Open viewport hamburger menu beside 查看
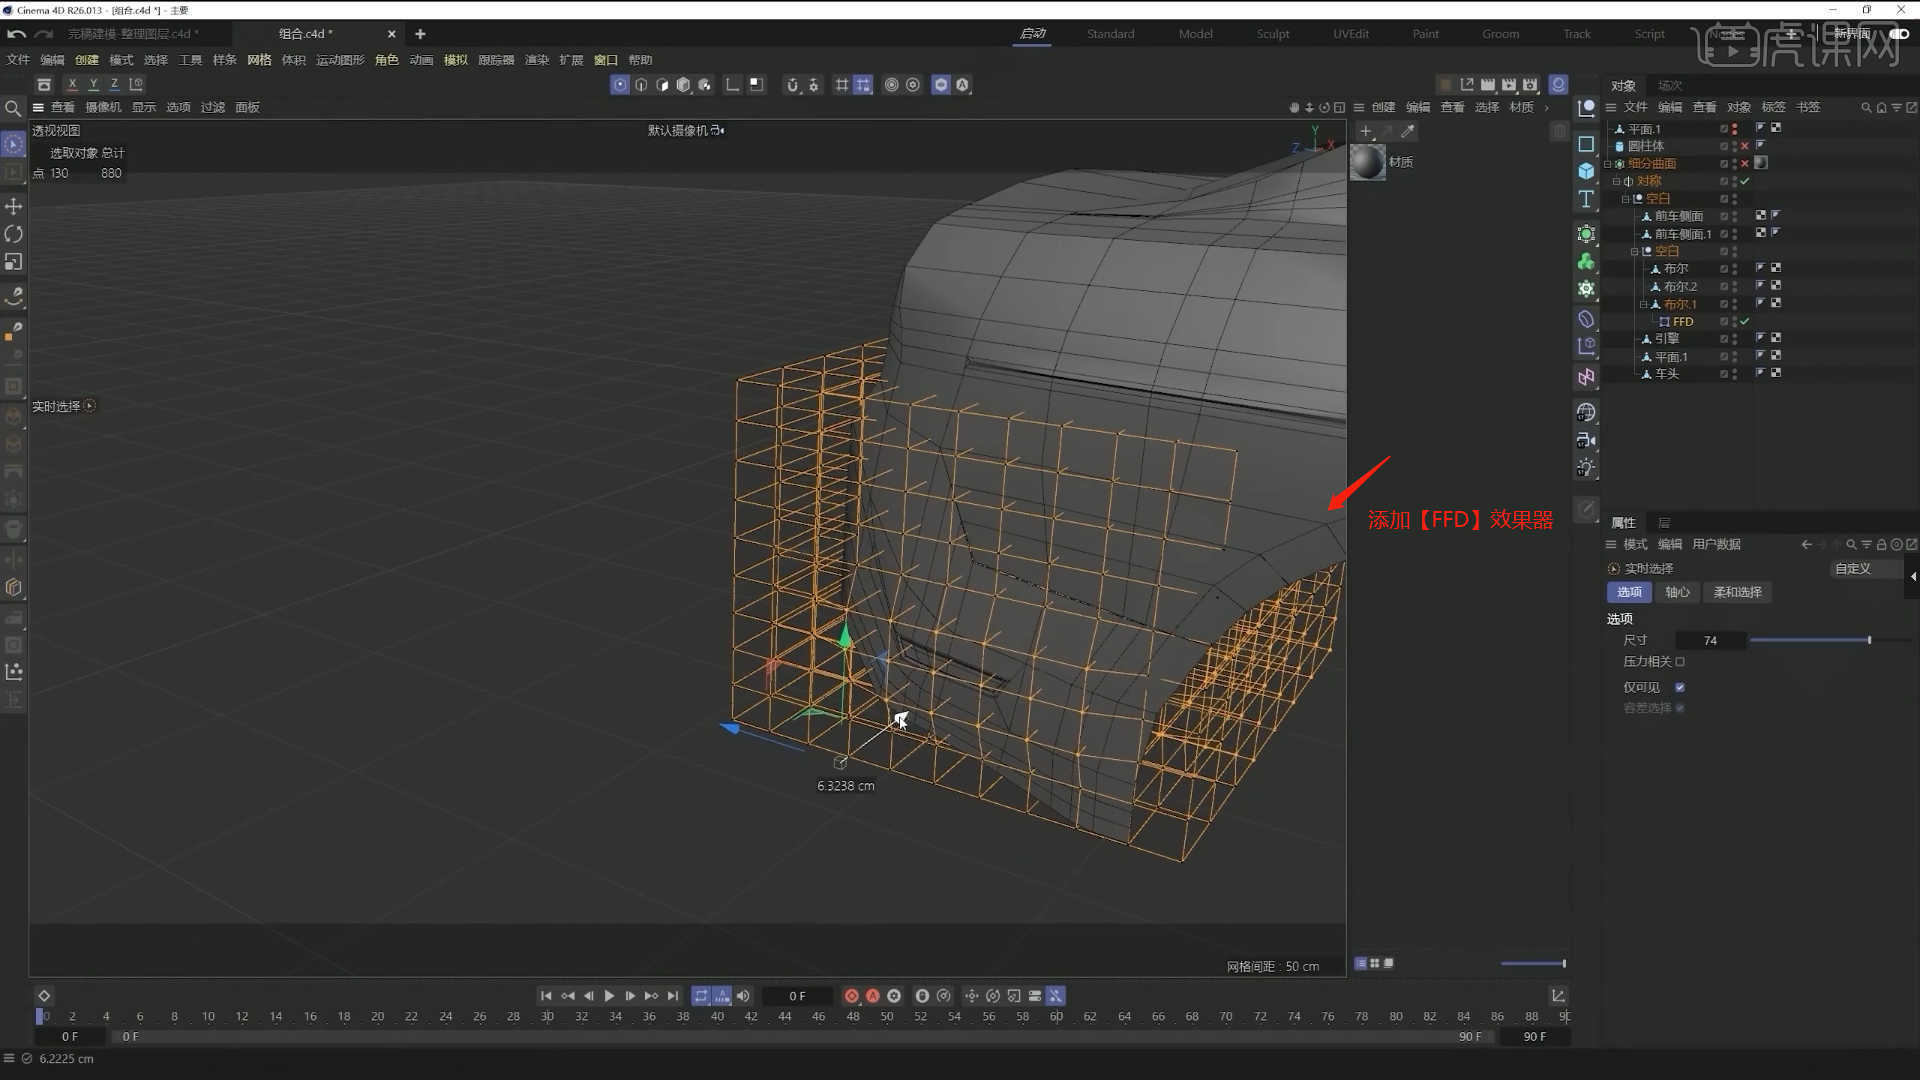Image resolution: width=1920 pixels, height=1080 pixels. click(38, 108)
